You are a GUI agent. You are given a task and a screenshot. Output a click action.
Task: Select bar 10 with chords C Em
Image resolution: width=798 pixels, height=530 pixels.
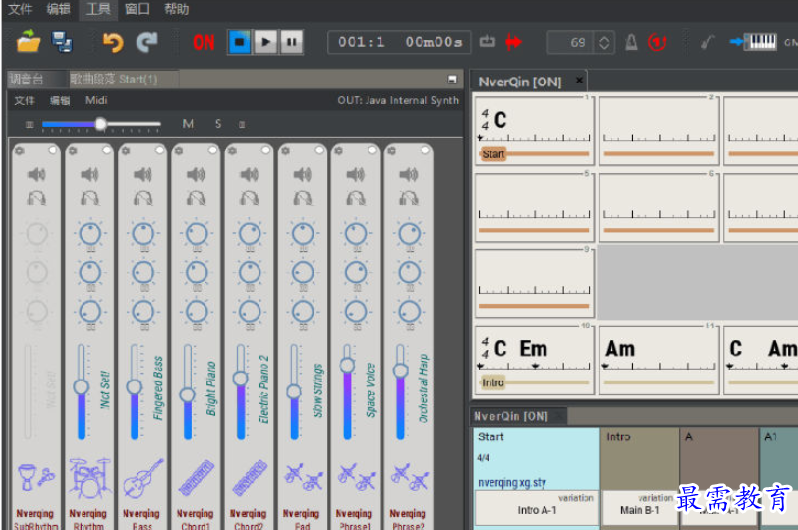(x=534, y=359)
